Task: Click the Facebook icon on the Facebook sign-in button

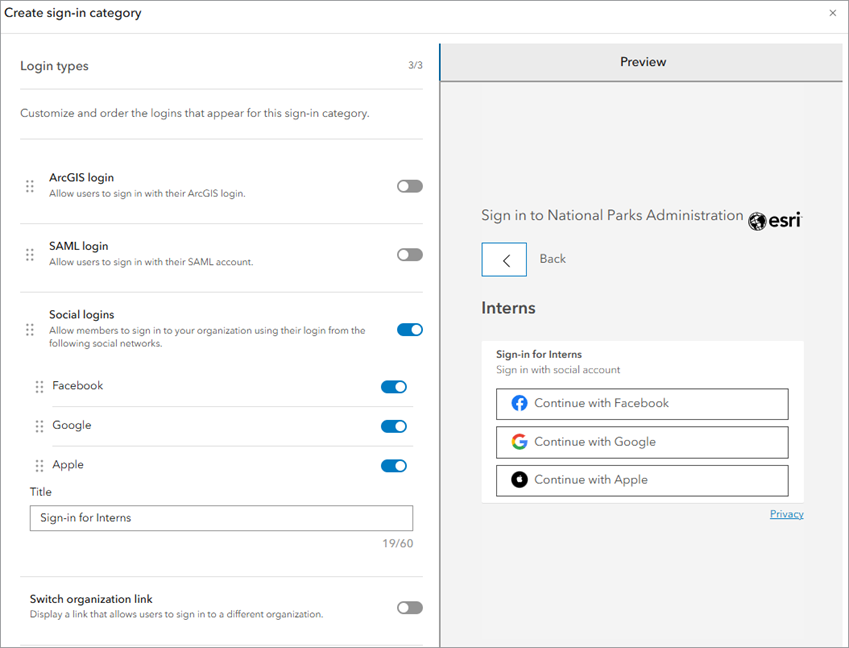Action: pos(518,403)
